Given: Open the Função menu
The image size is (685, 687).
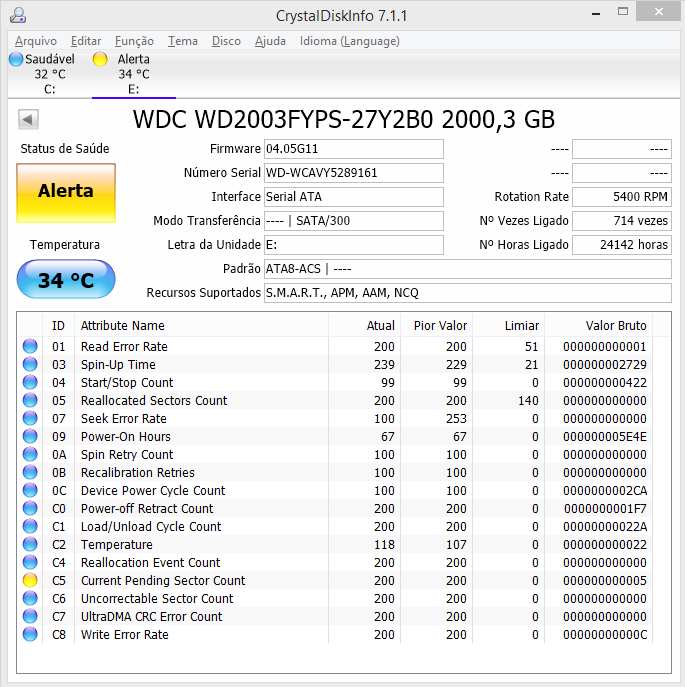Looking at the screenshot, I should tap(134, 41).
